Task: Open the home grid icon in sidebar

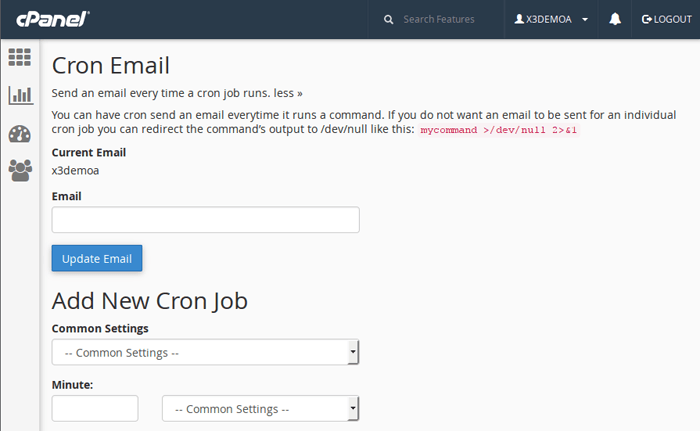Action: coord(20,57)
